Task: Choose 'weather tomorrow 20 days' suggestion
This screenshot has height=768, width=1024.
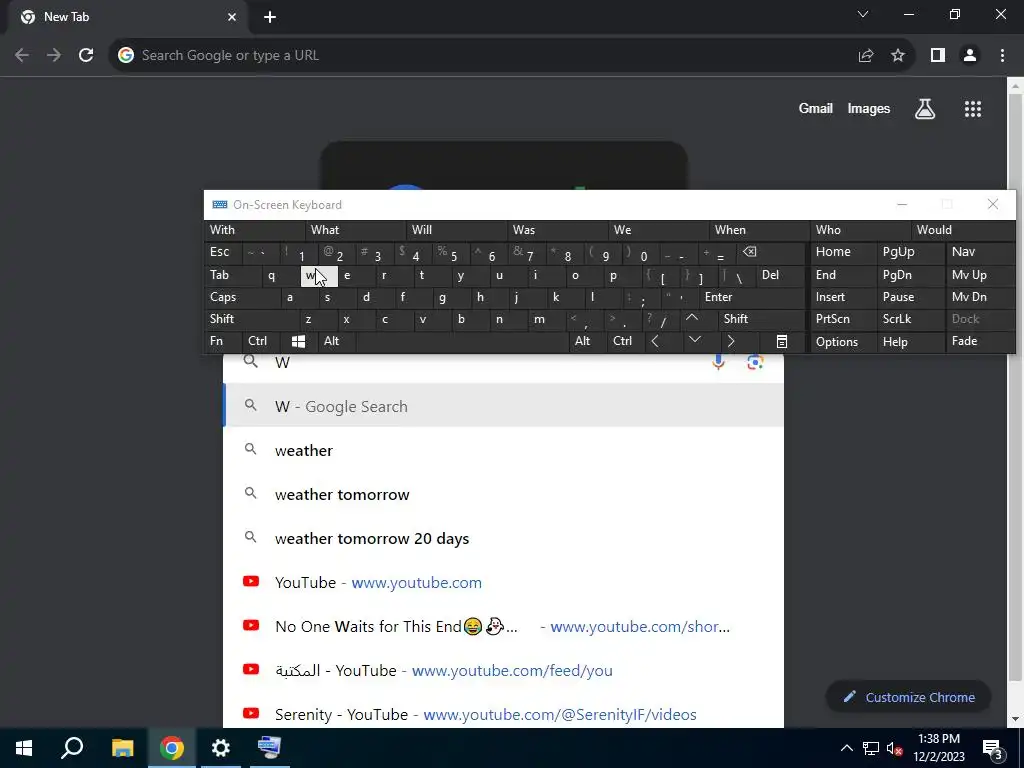Action: pyautogui.click(x=503, y=539)
